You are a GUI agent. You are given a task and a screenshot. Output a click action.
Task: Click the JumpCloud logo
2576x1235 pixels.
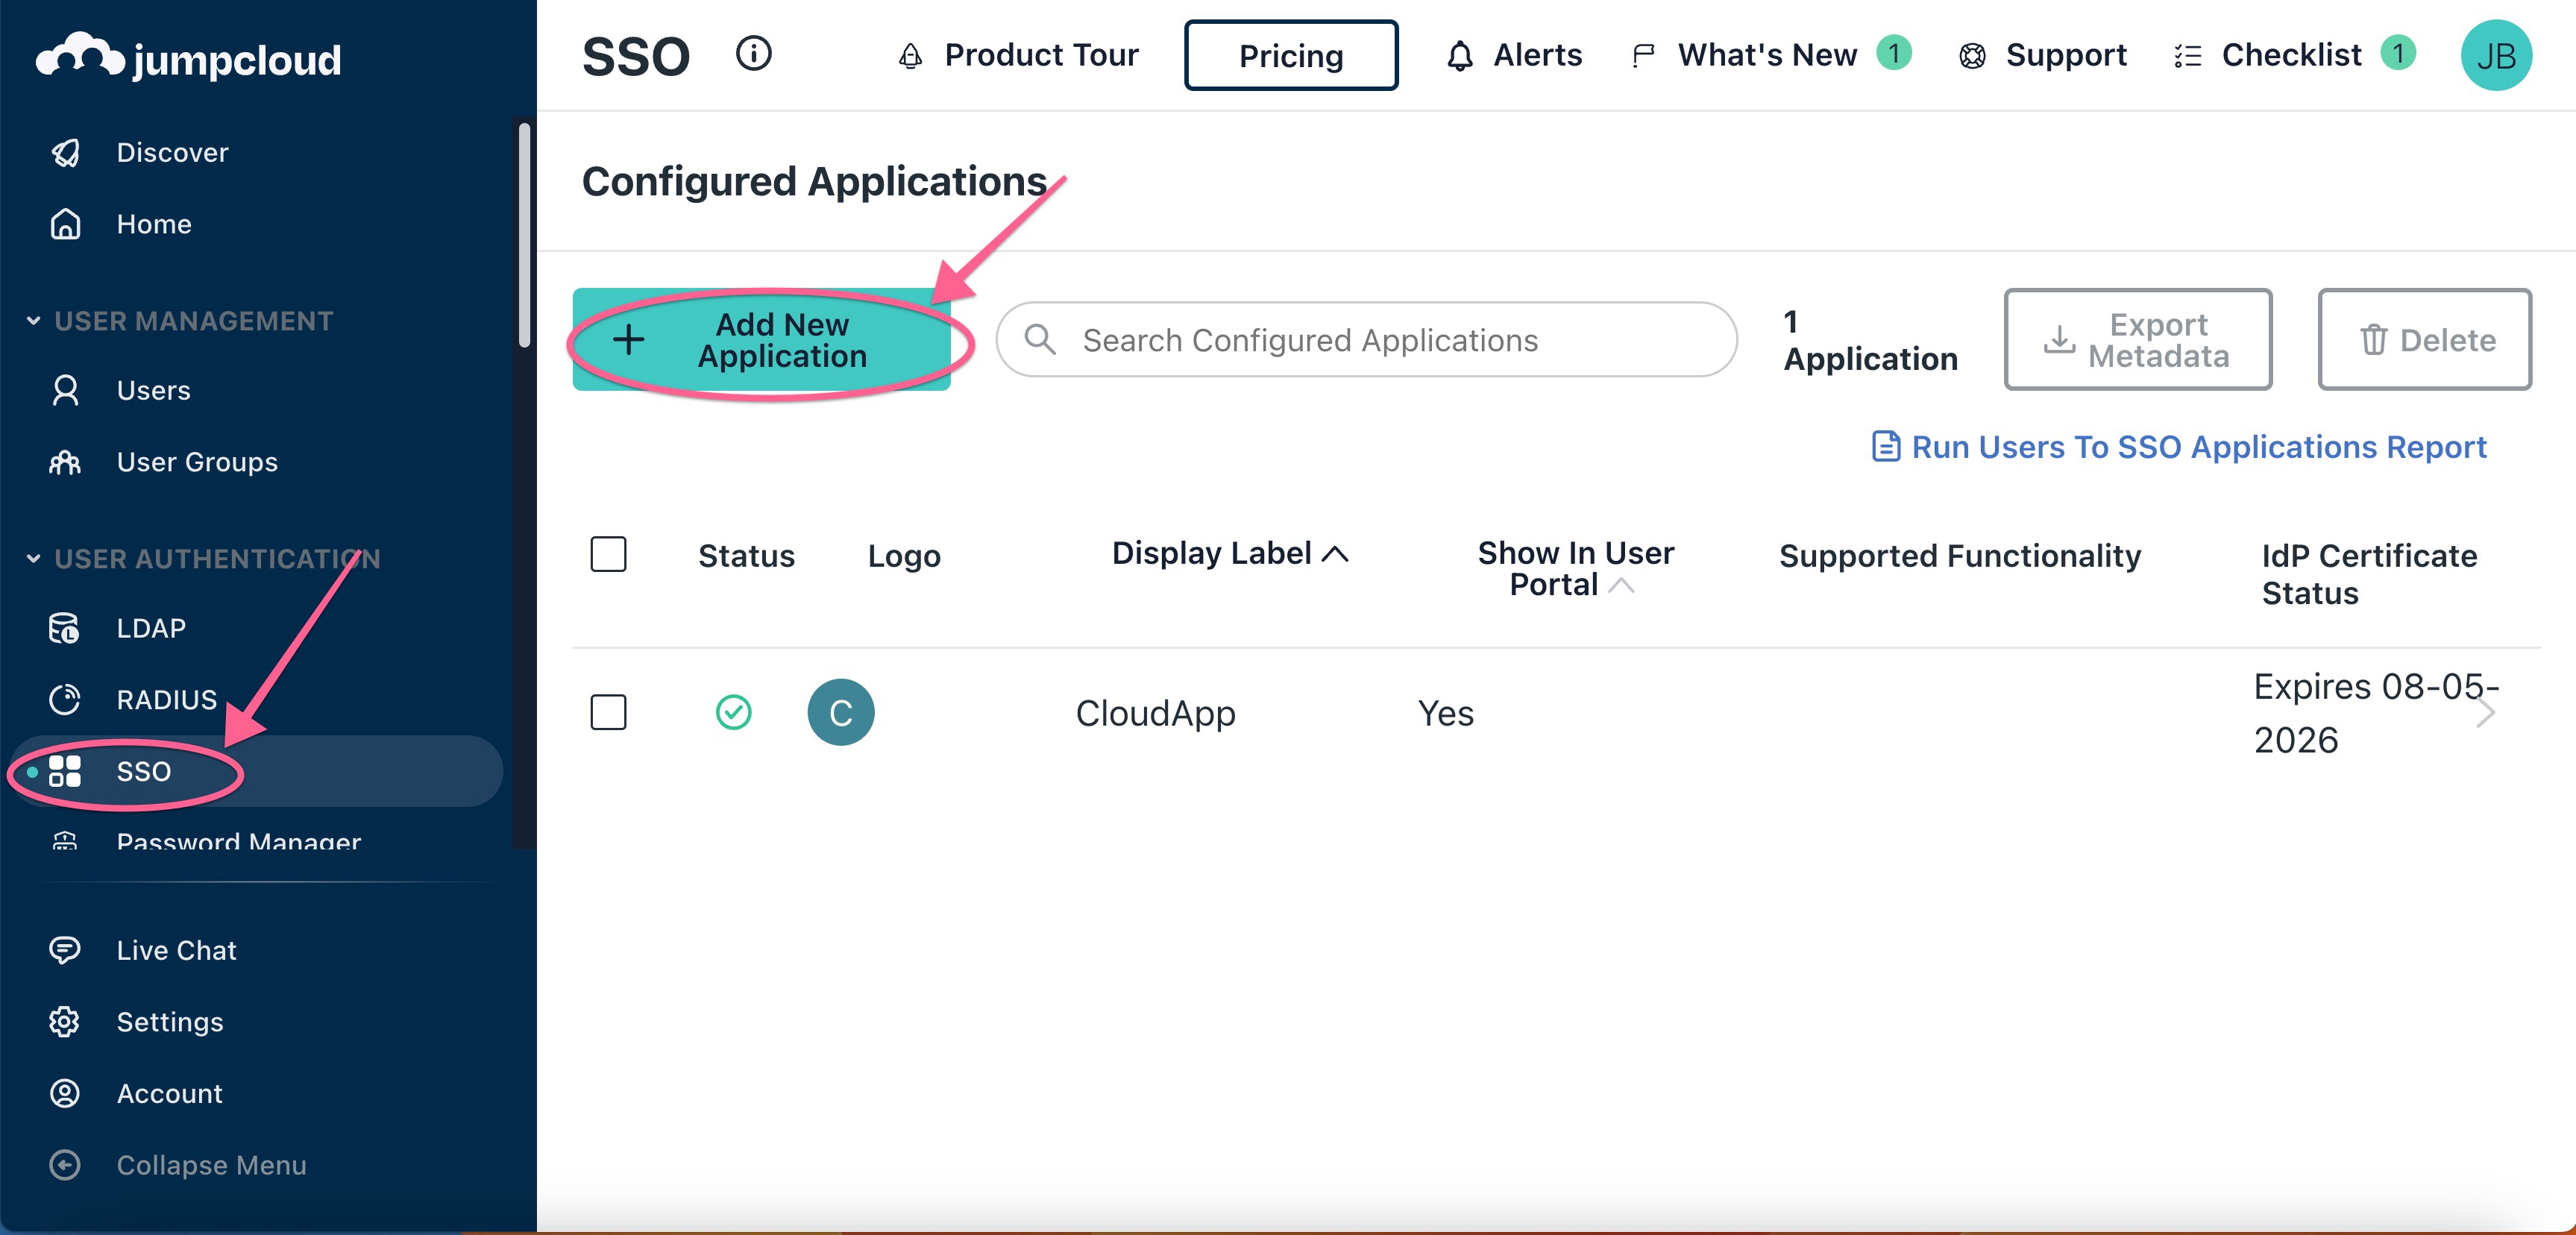coord(189,57)
